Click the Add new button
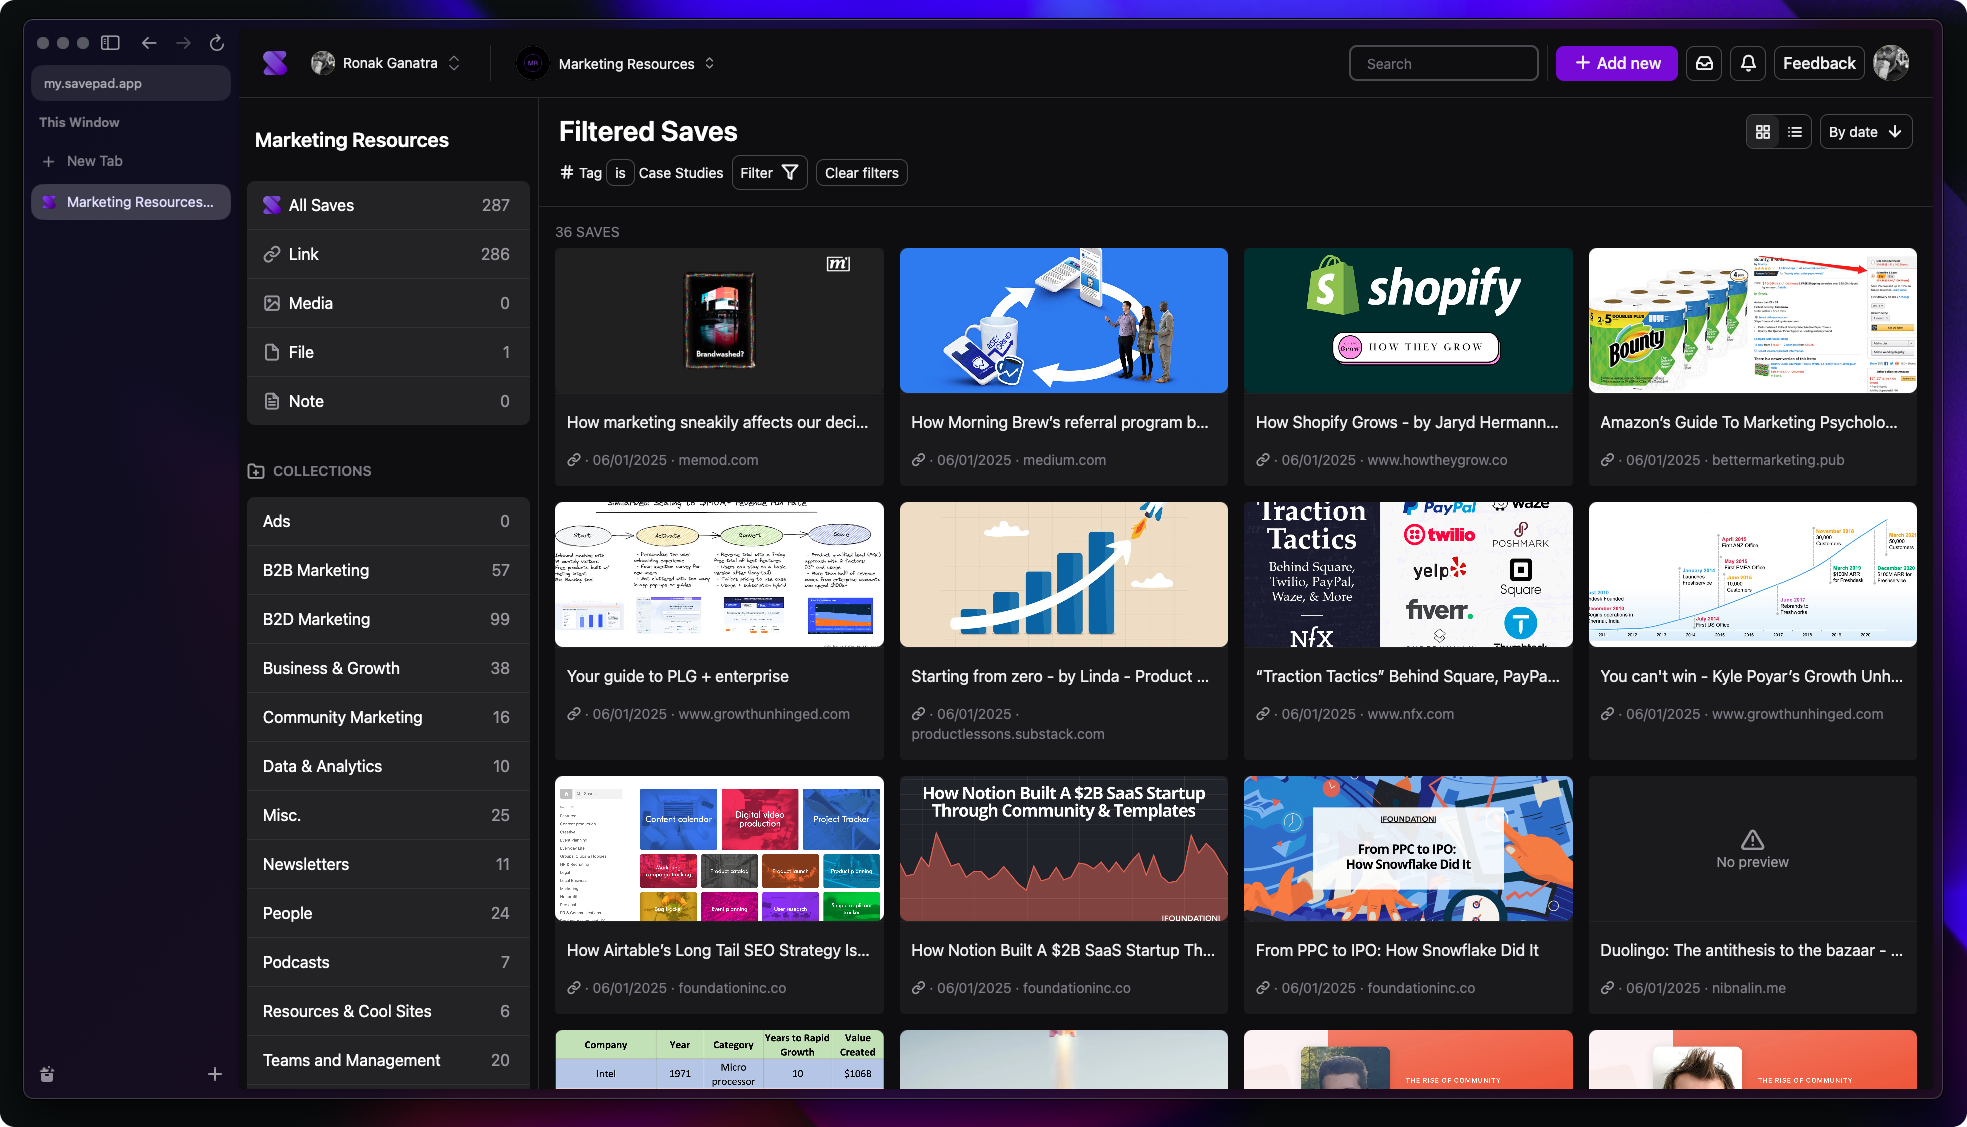The image size is (1967, 1127). (1616, 63)
